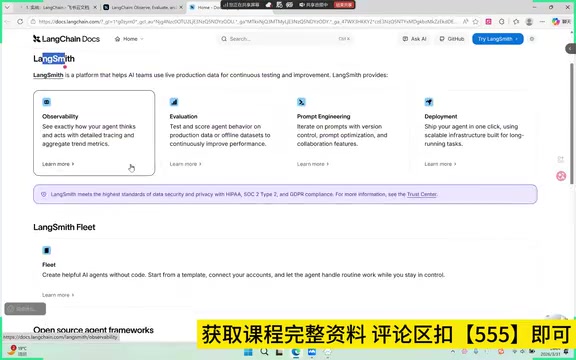Click the Observability card icon
The image size is (576, 360).
(47, 102)
